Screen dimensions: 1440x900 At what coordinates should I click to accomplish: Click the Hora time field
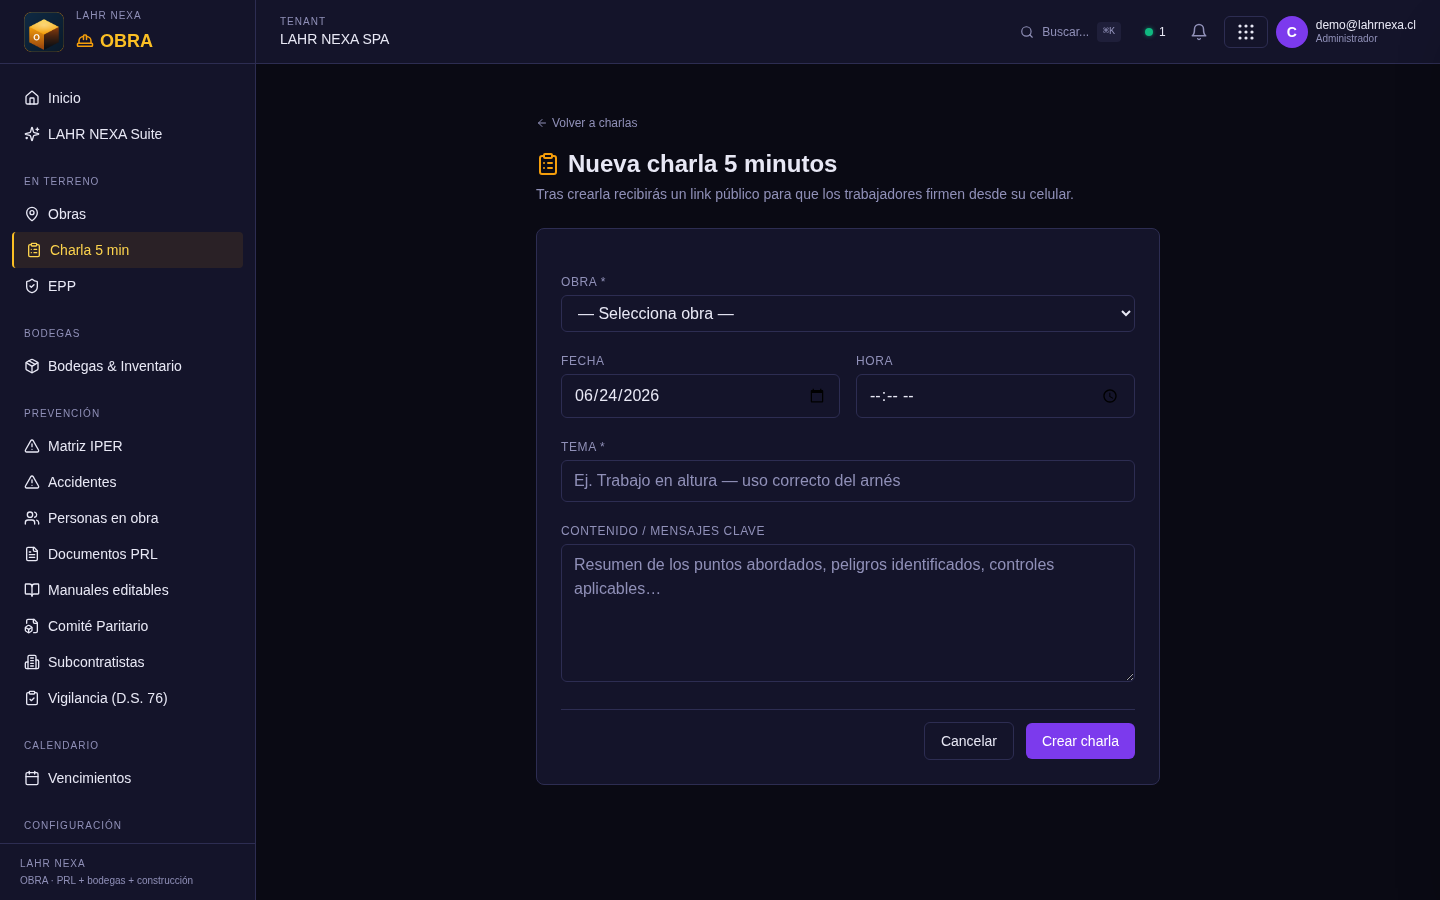[x=995, y=396]
